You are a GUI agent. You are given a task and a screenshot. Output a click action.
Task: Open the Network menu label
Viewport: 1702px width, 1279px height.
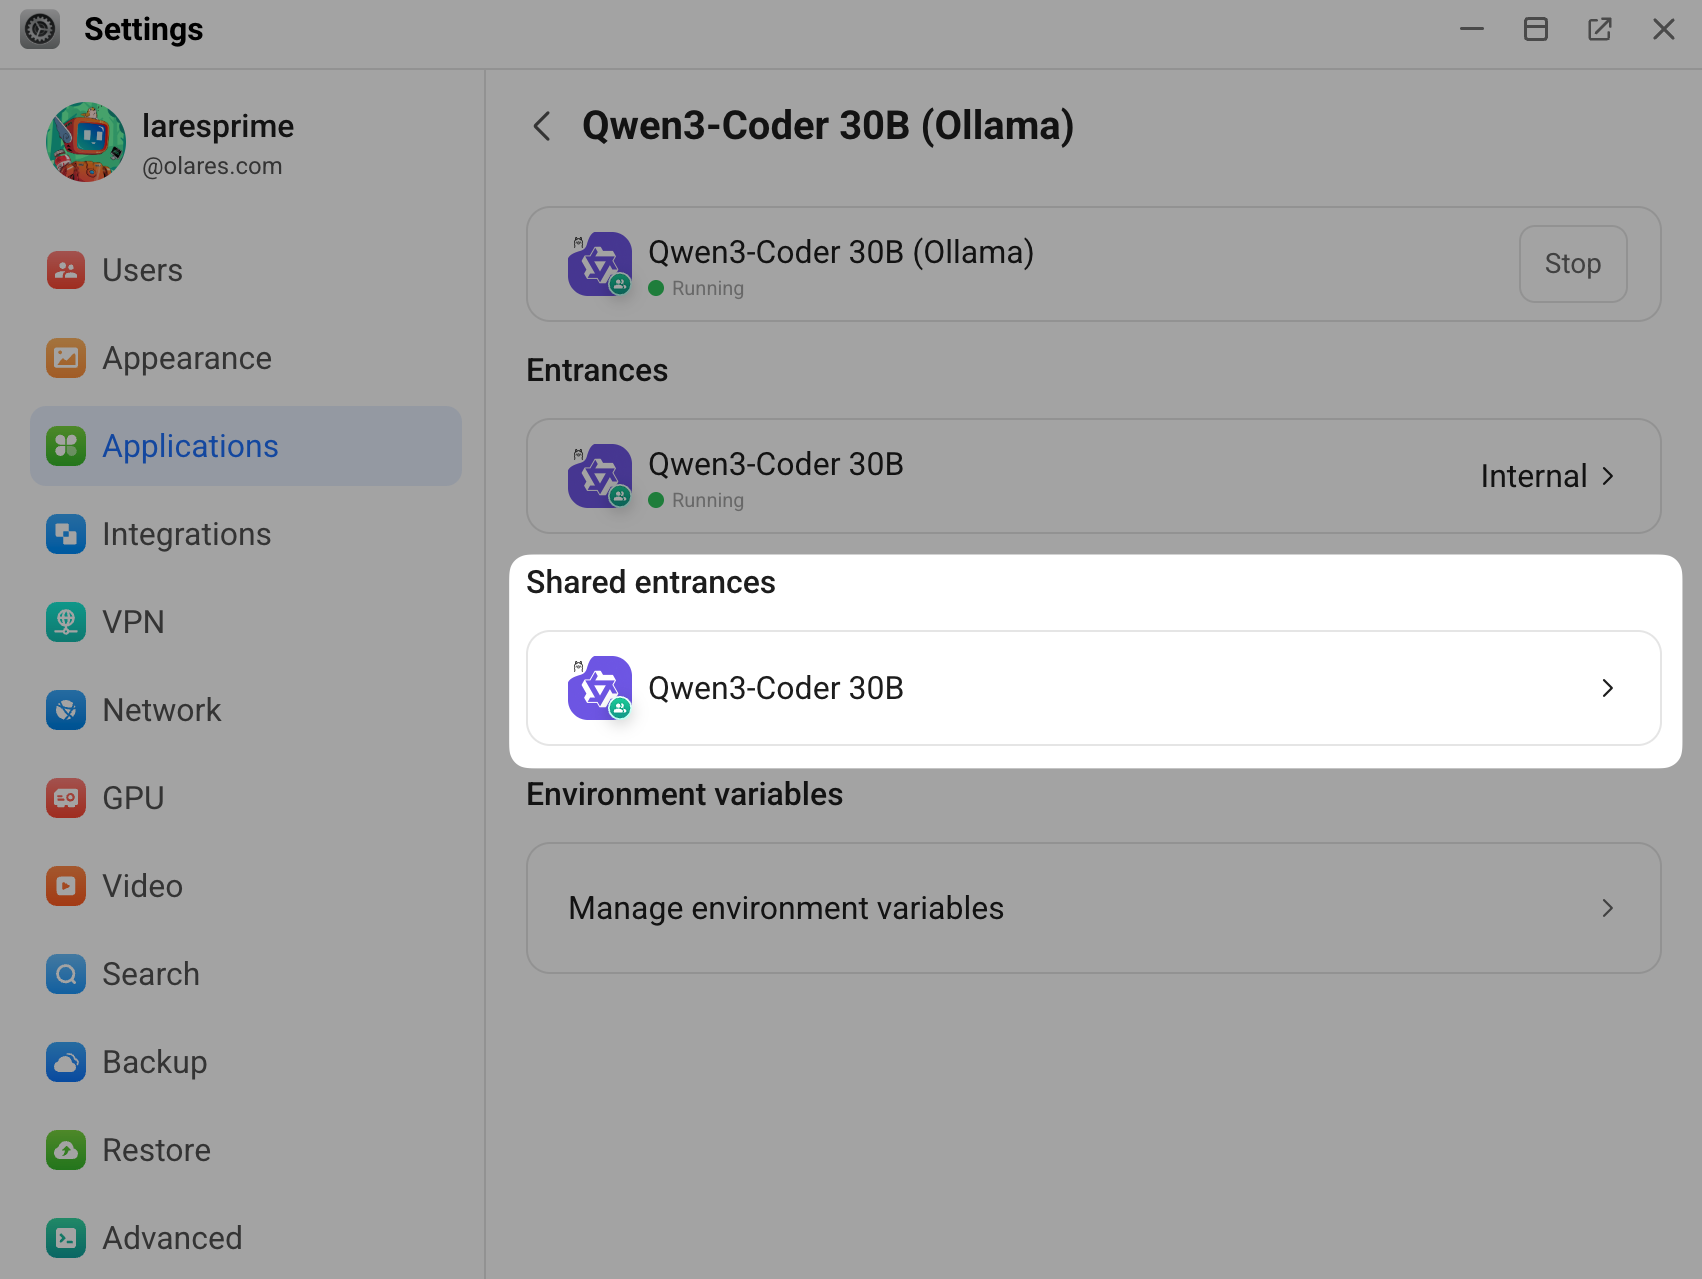coord(162,710)
